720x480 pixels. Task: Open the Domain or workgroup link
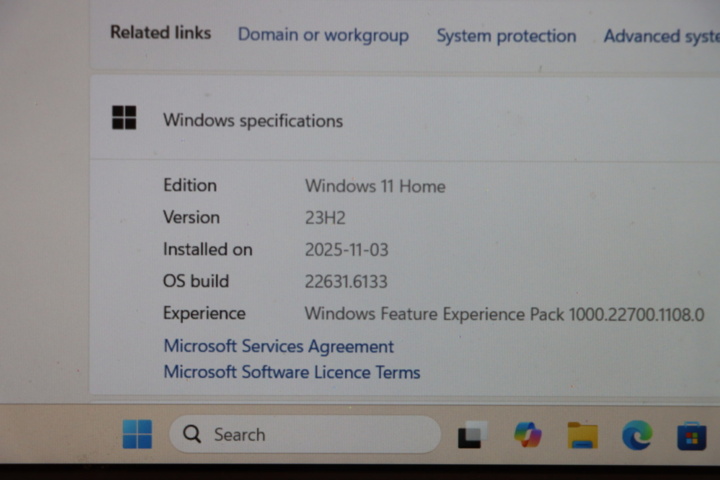click(323, 35)
